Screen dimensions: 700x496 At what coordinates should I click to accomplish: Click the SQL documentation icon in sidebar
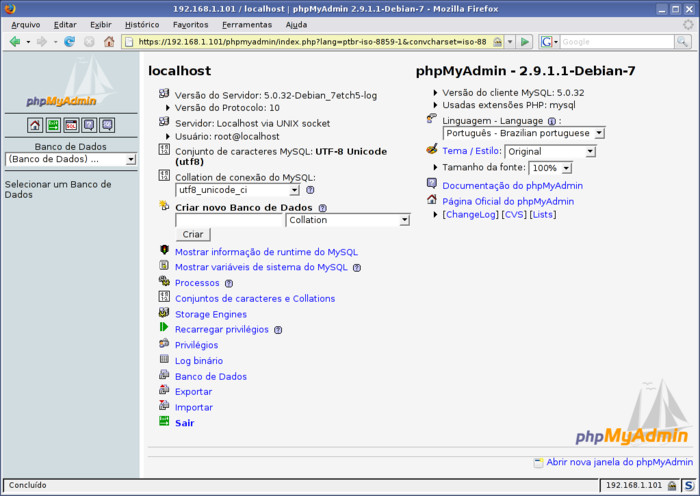(107, 125)
